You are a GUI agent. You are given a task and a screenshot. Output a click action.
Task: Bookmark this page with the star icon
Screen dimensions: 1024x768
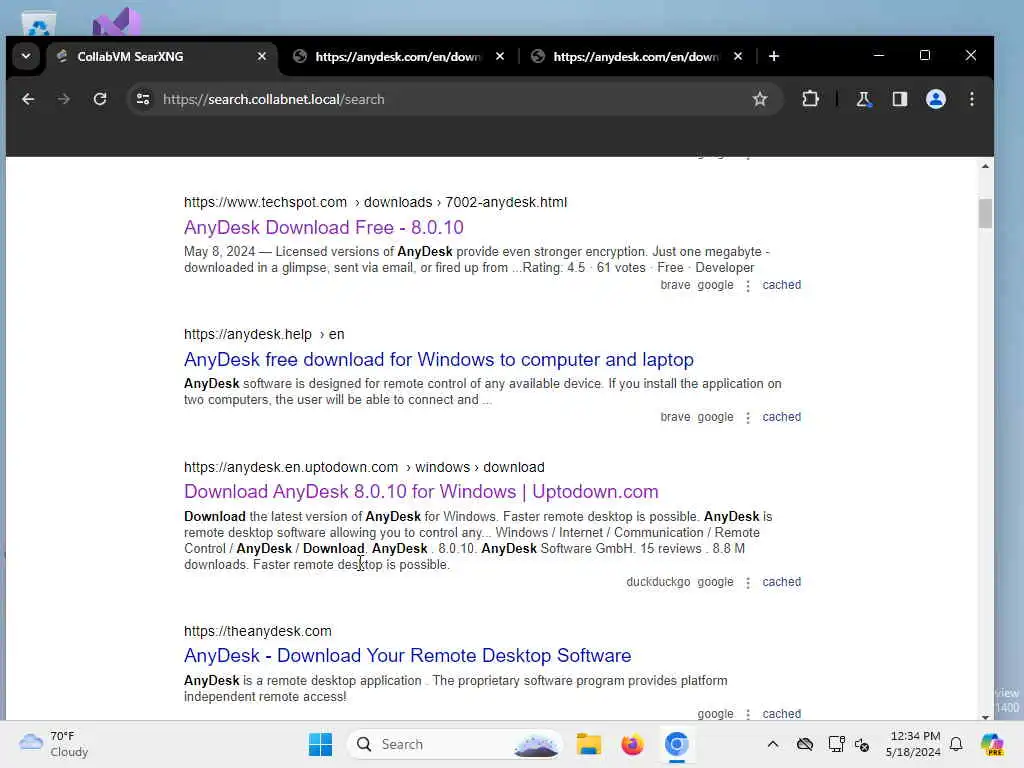click(760, 99)
